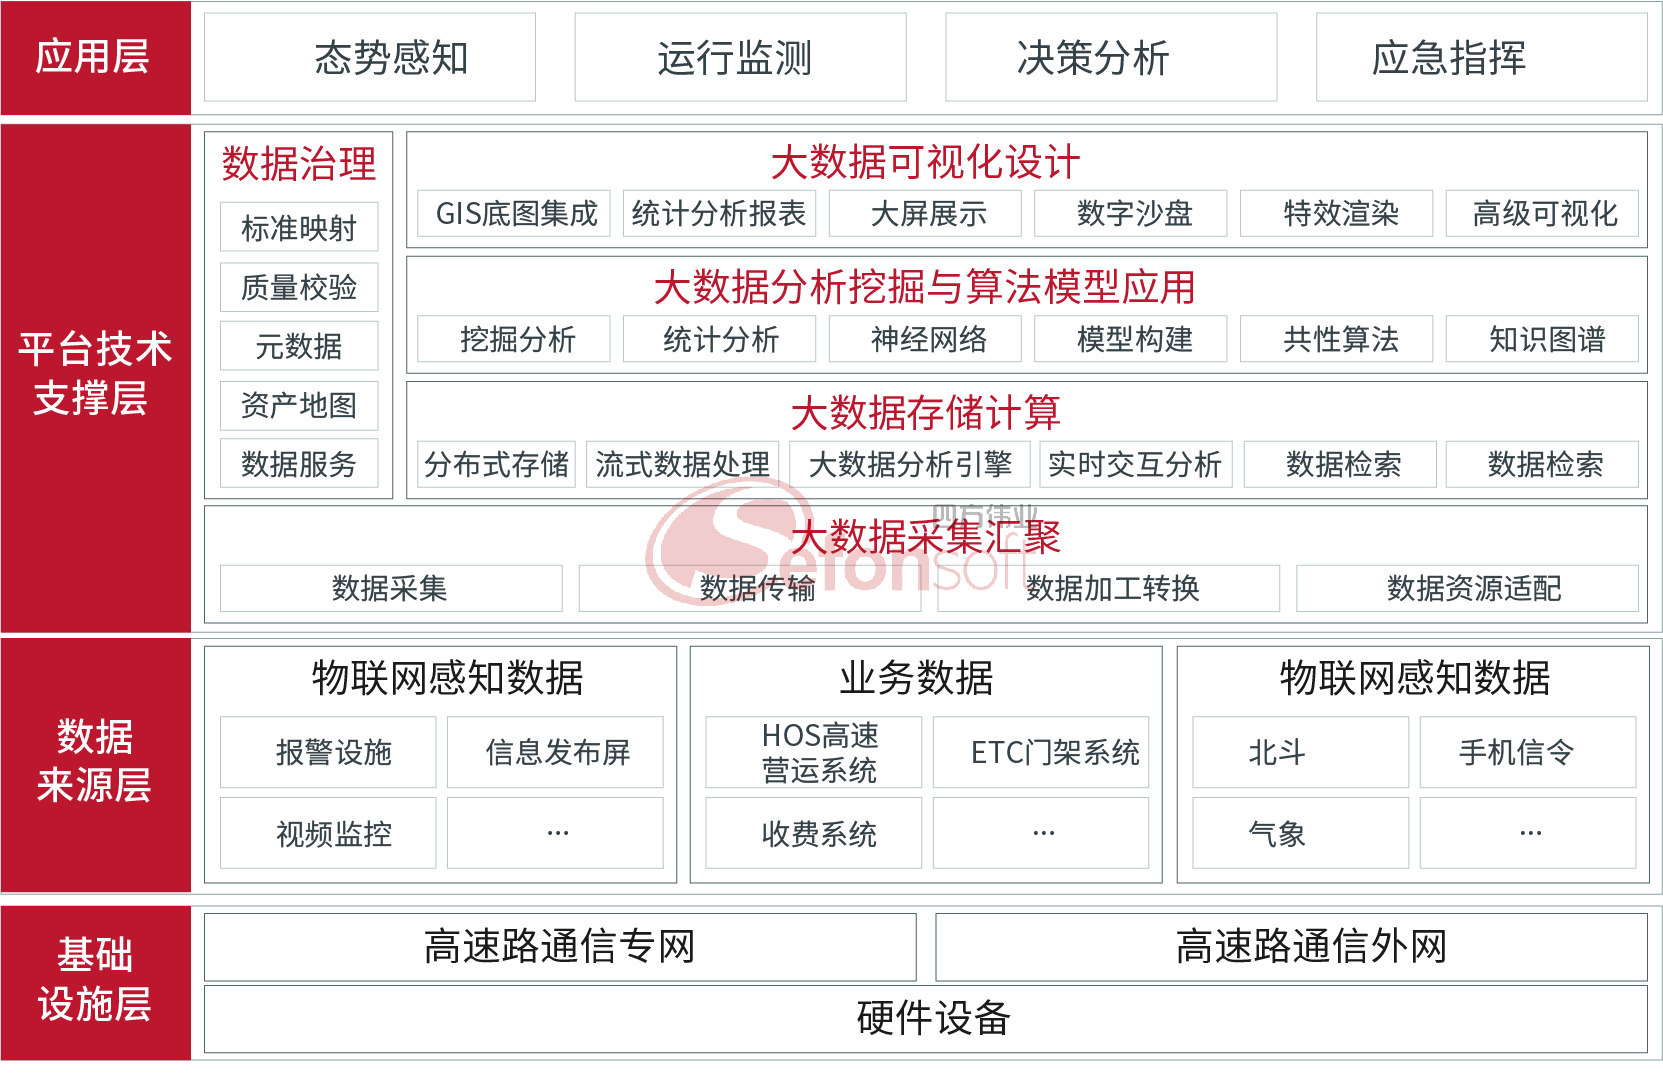Click the 高速路通信专网 block

click(560, 947)
